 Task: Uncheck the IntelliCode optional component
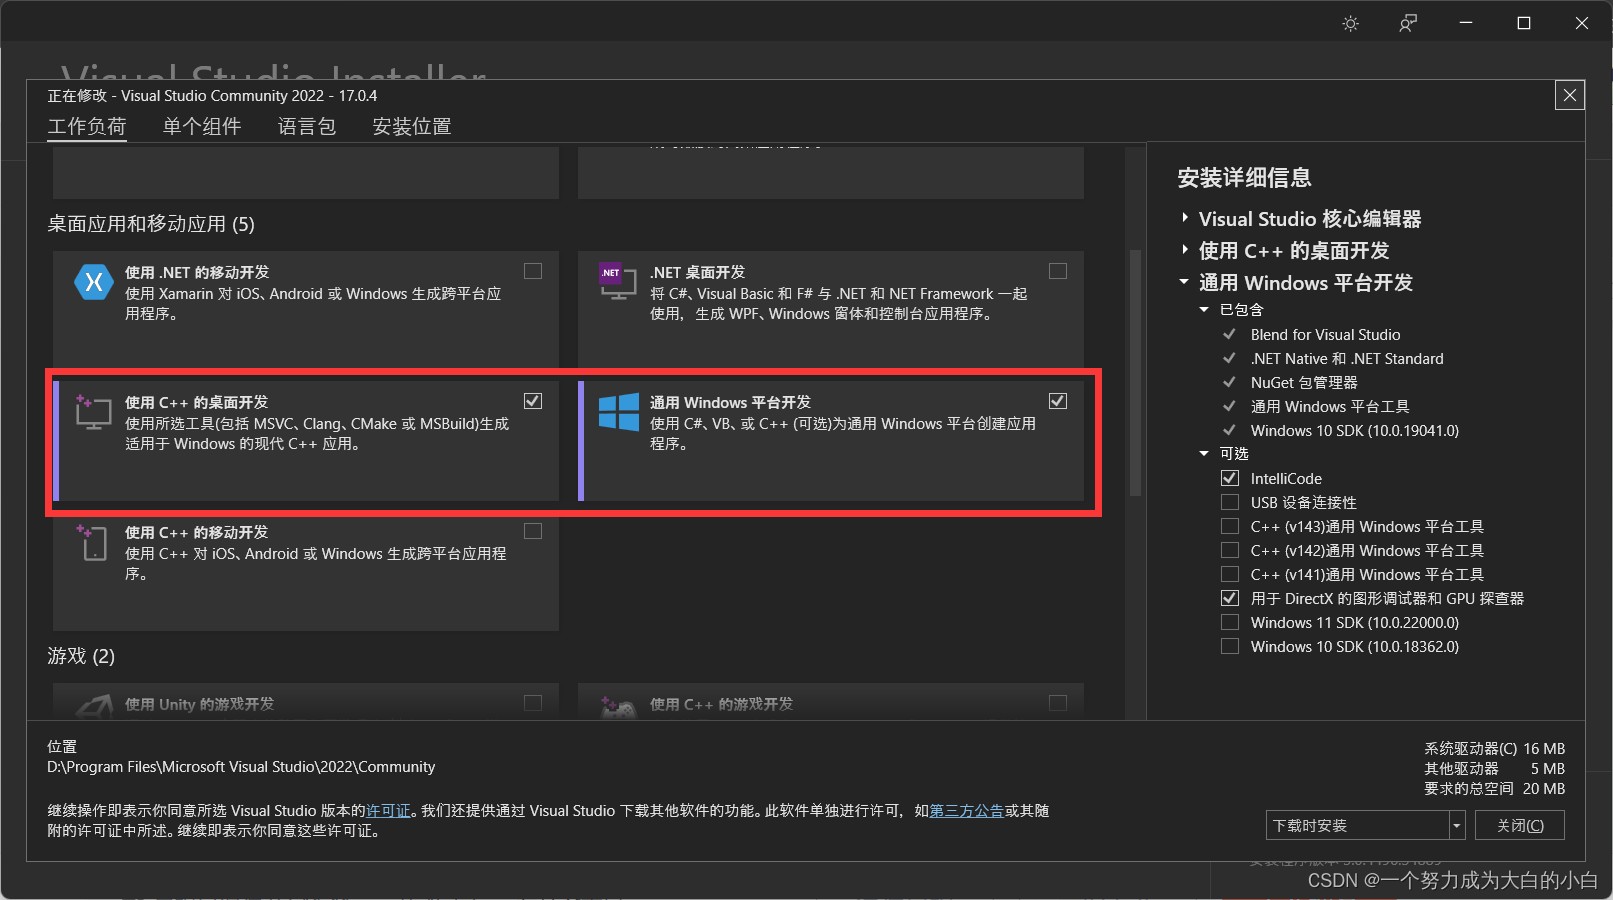click(x=1229, y=478)
